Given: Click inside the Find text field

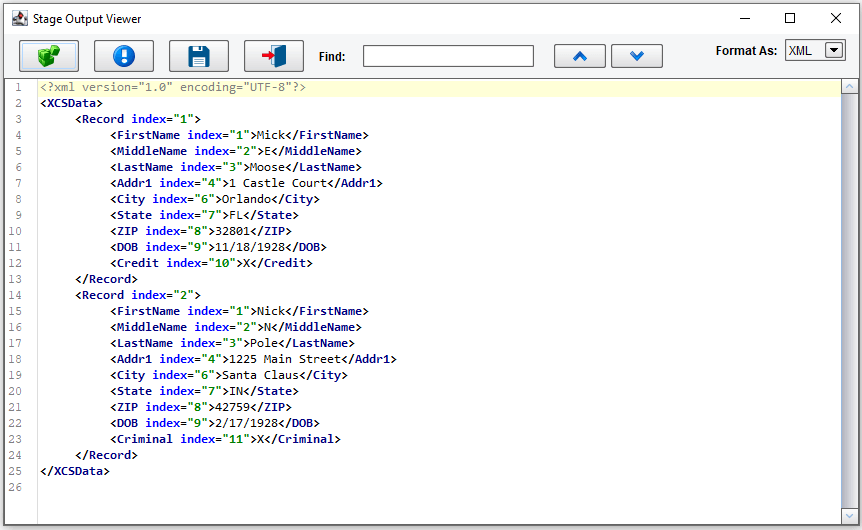Looking at the screenshot, I should coord(448,56).
